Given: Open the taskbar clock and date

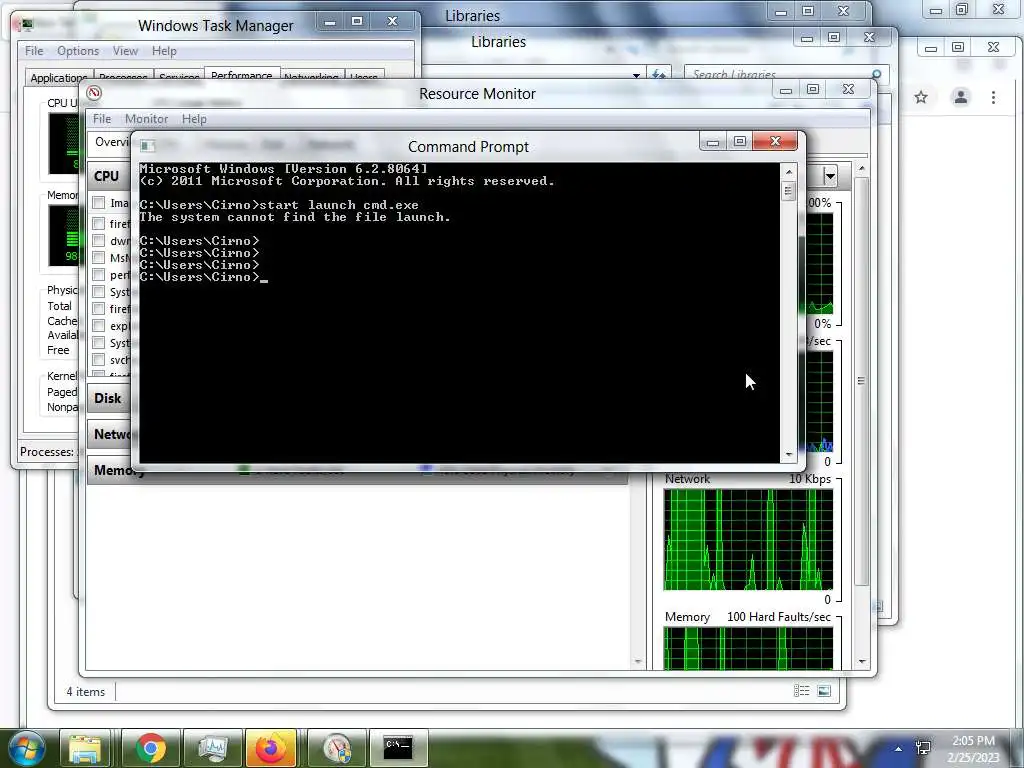Looking at the screenshot, I should [x=974, y=749].
